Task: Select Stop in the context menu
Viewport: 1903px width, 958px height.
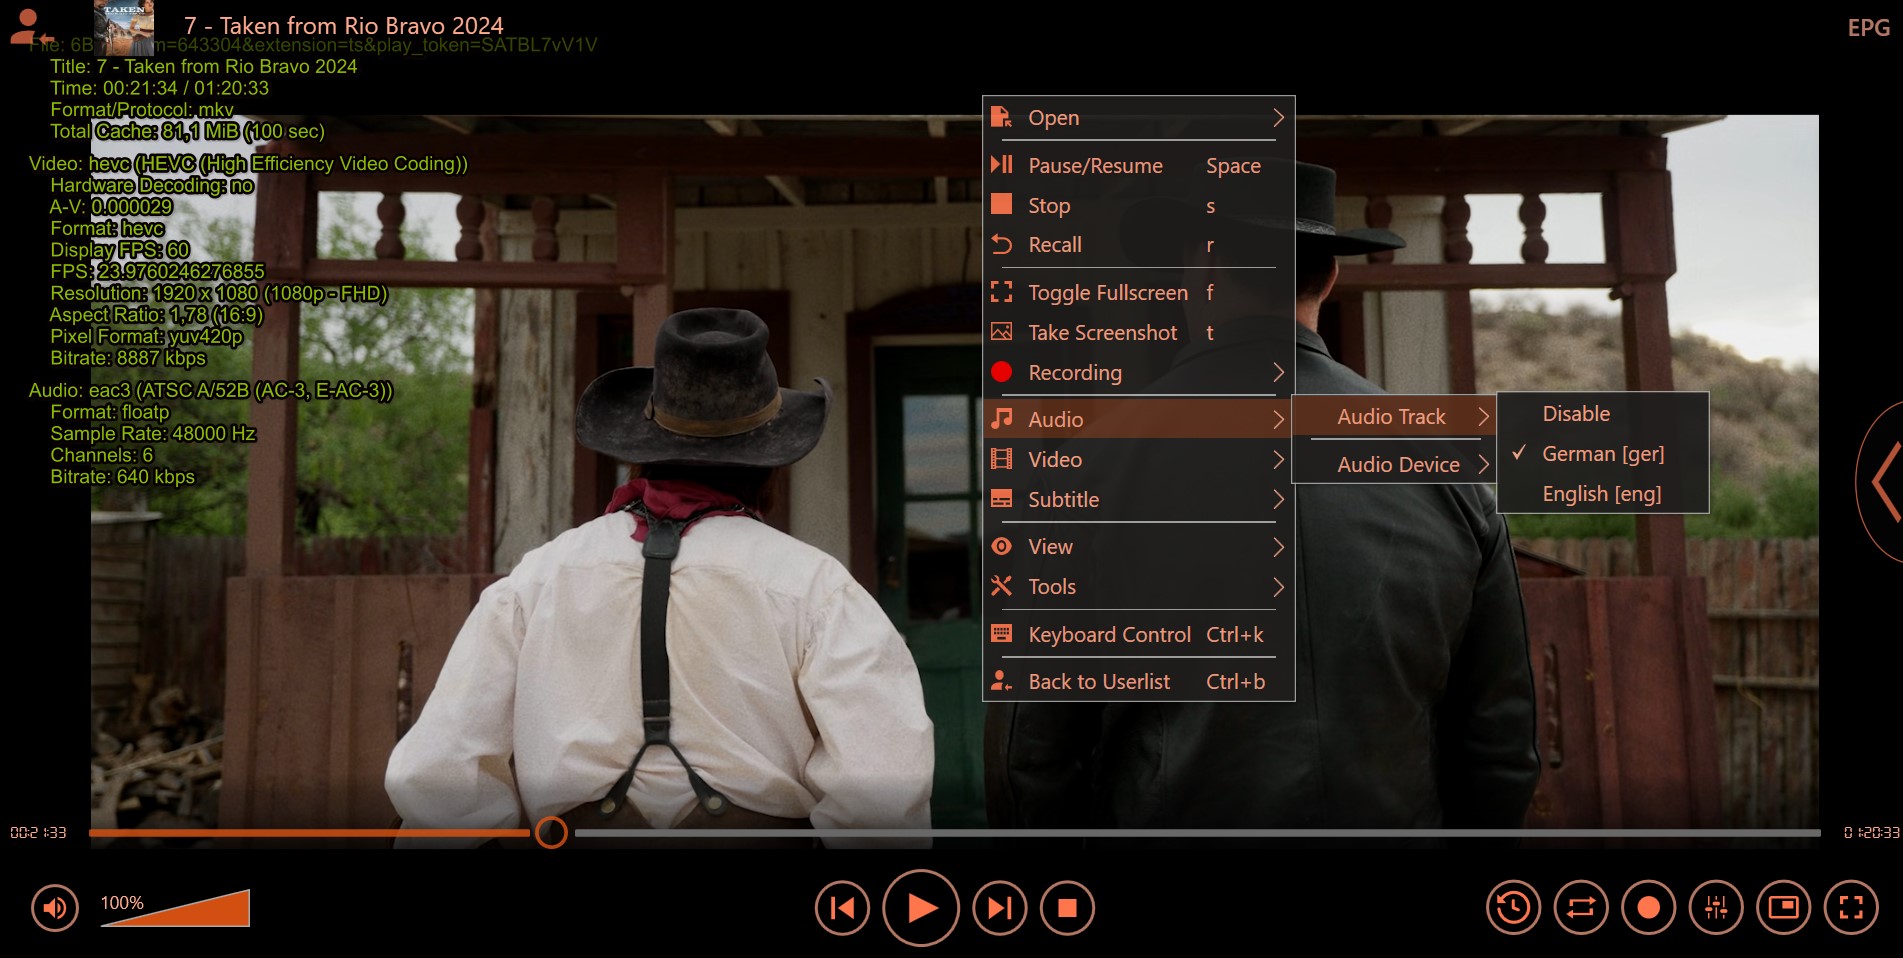Action: pos(1138,206)
